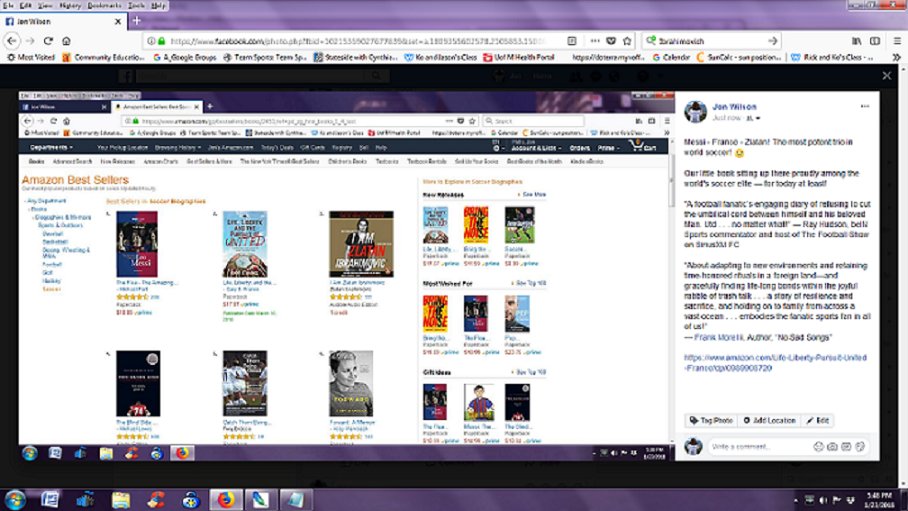Click the Firefox search box
The height and width of the screenshot is (511, 908).
click(x=712, y=41)
